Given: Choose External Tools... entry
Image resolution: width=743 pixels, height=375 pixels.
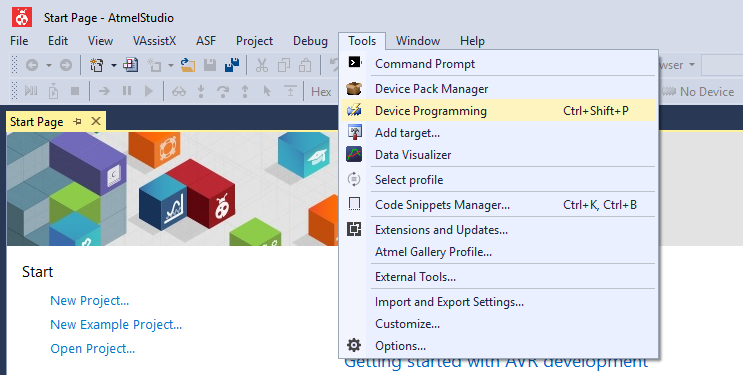Looking at the screenshot, I should (498, 277).
